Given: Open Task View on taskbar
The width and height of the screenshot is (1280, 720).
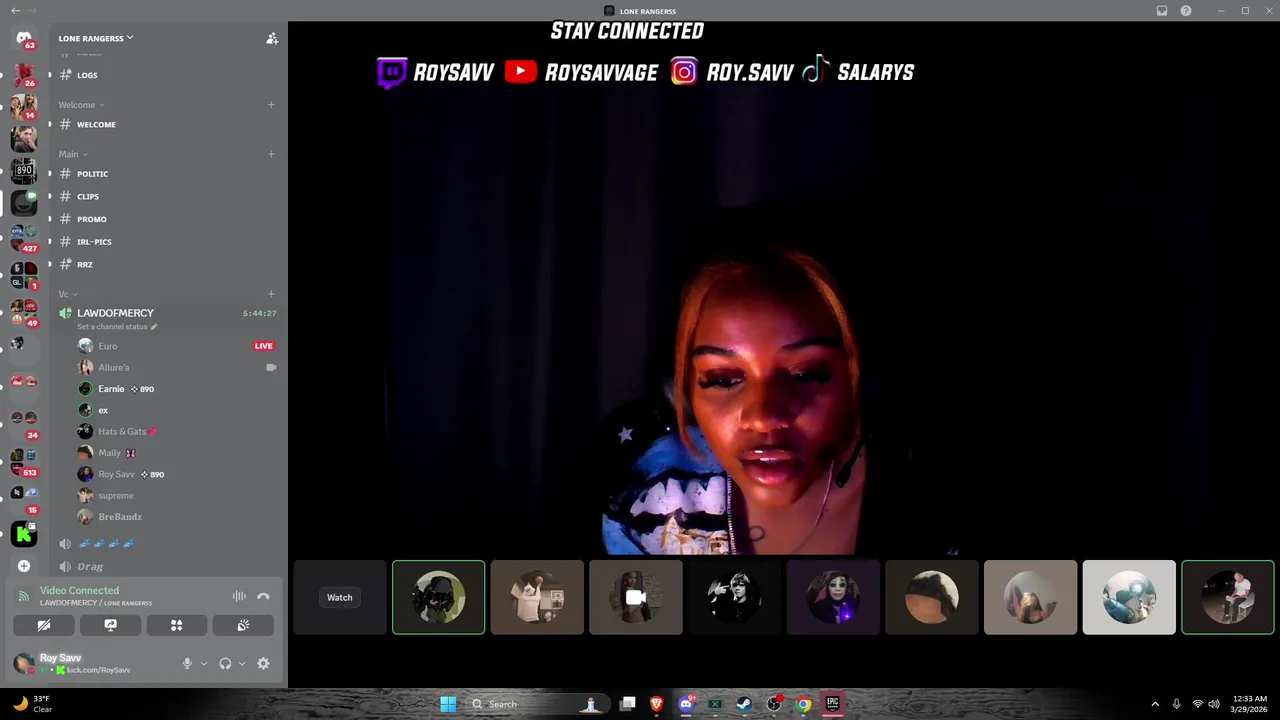Looking at the screenshot, I should pos(627,704).
